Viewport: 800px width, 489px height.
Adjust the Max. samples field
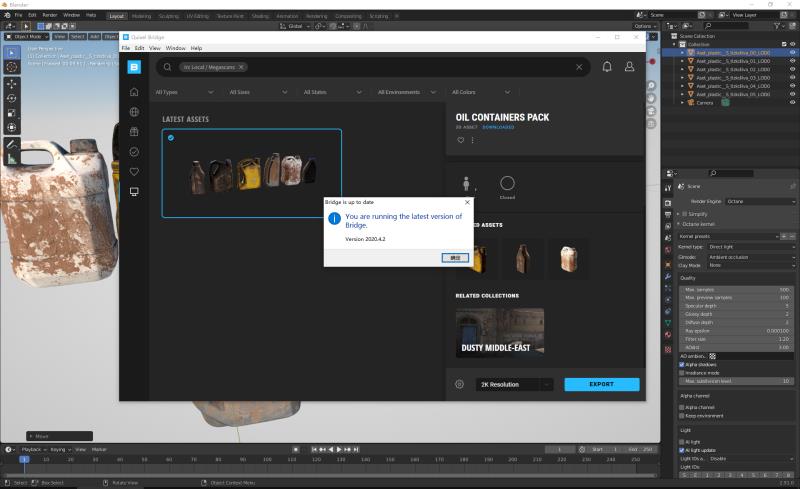click(x=736, y=289)
